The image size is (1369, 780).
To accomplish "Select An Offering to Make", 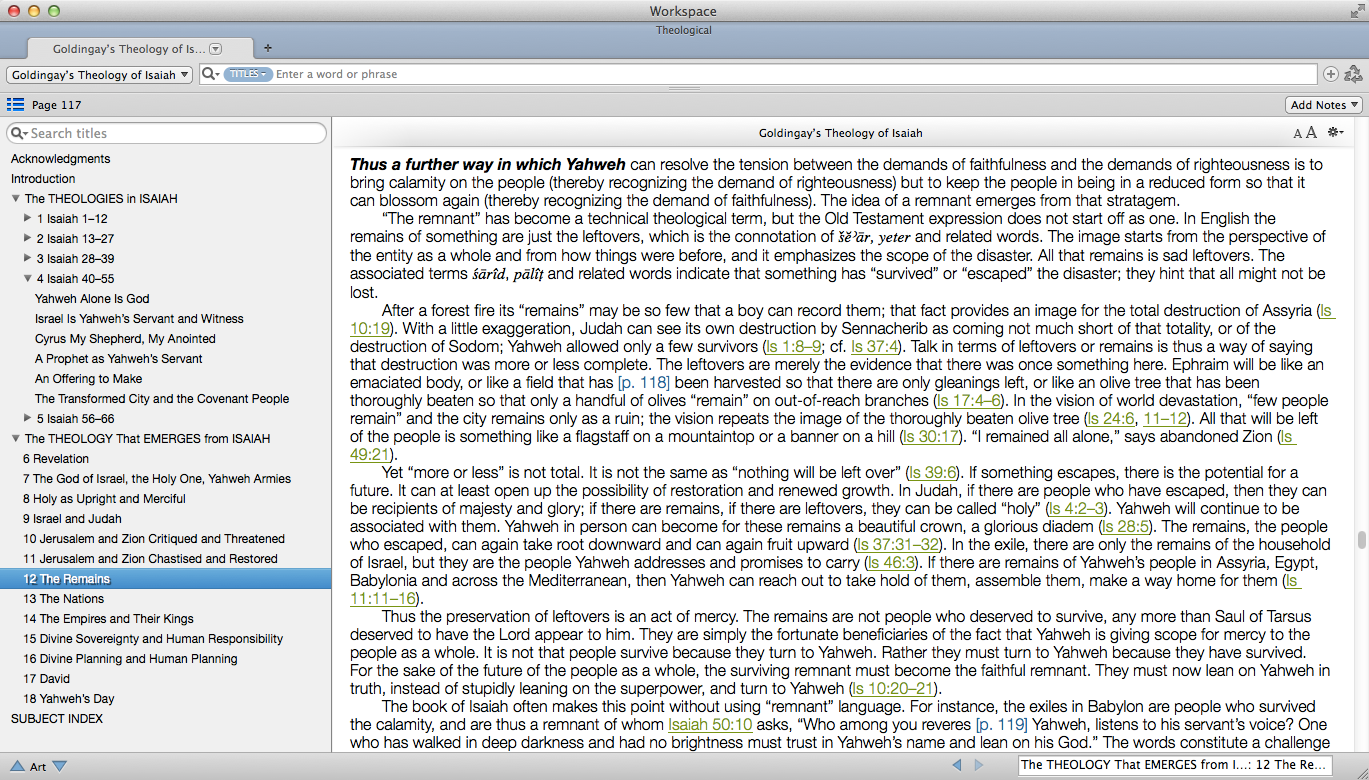I will pos(89,379).
